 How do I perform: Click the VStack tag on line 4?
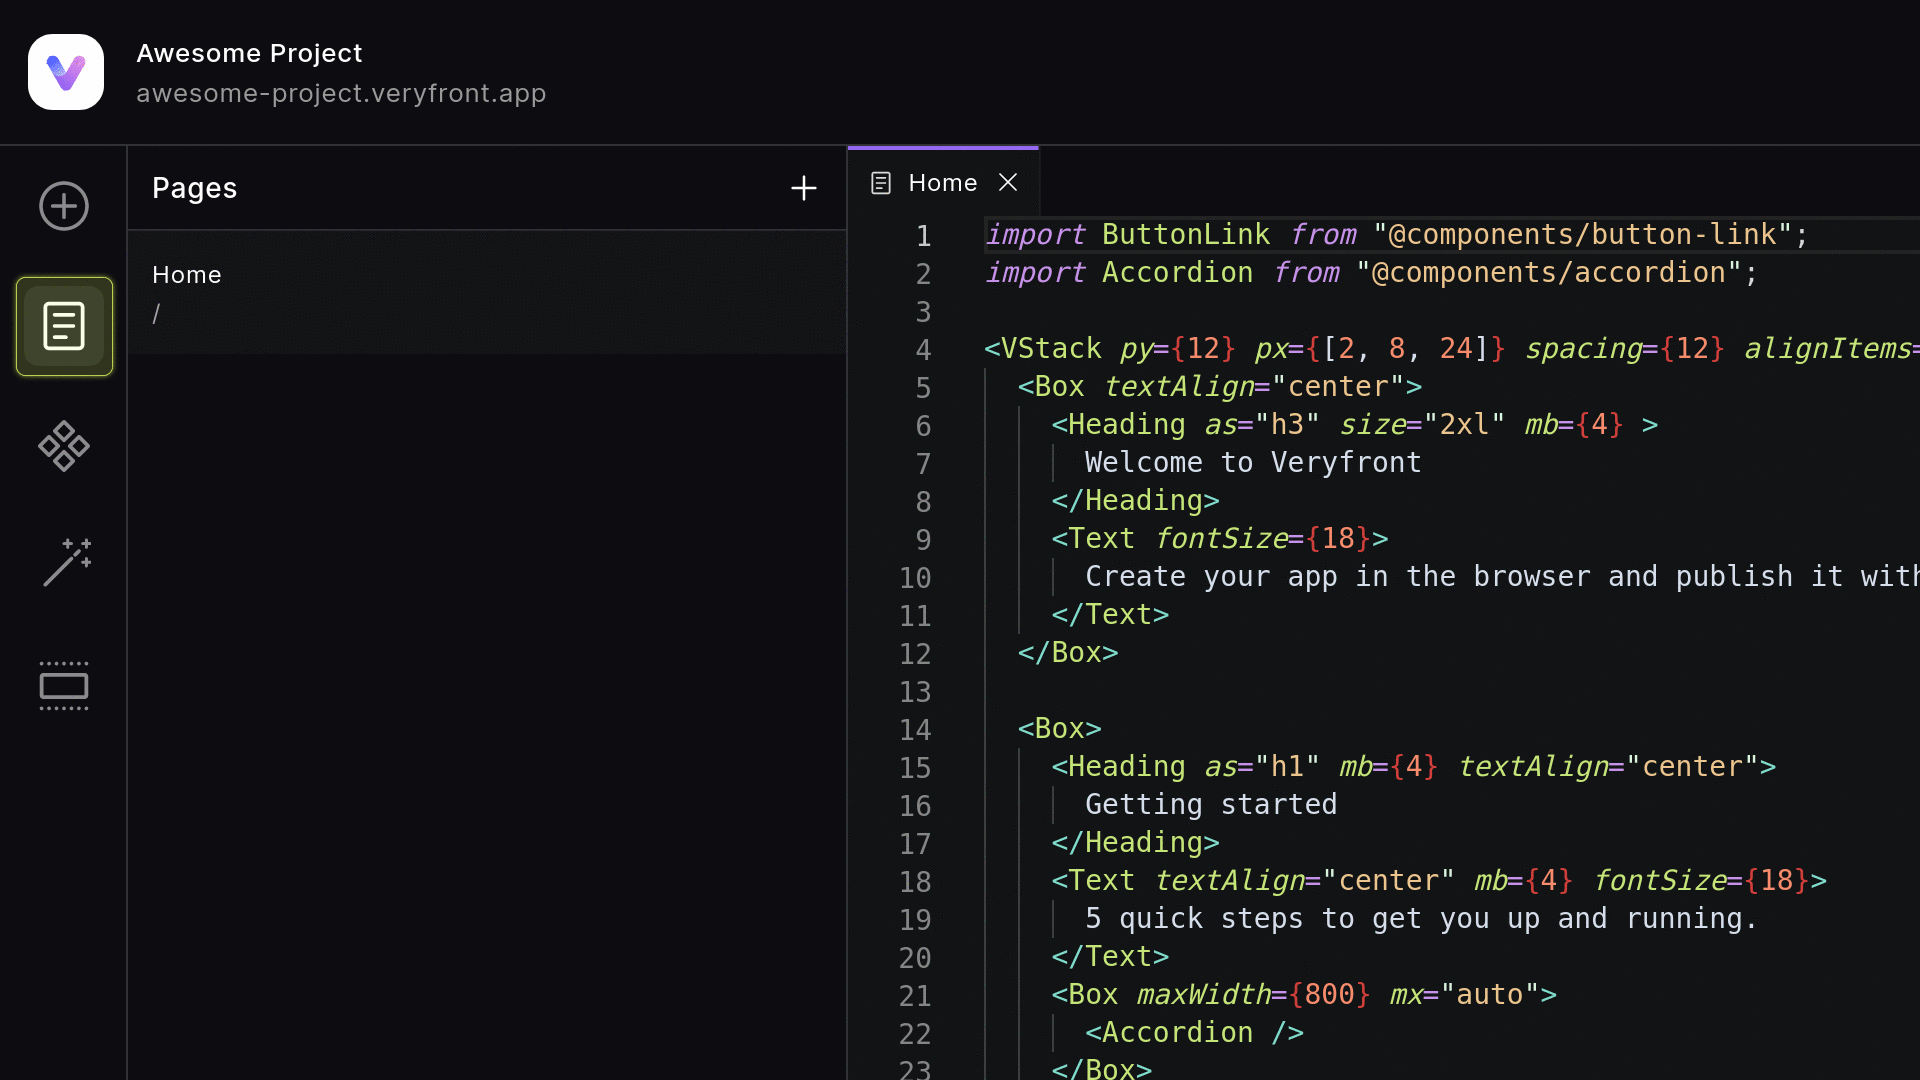1043,348
